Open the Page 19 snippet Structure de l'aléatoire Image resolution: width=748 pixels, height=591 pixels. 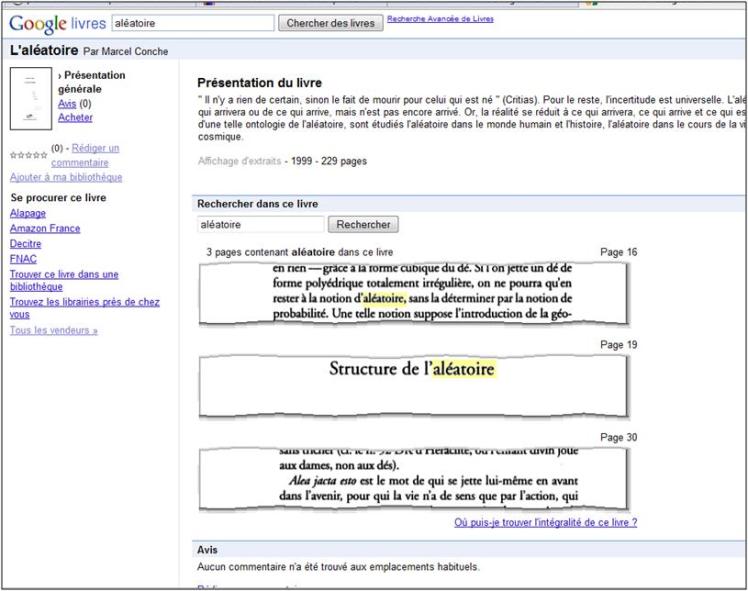pyautogui.click(x=413, y=369)
